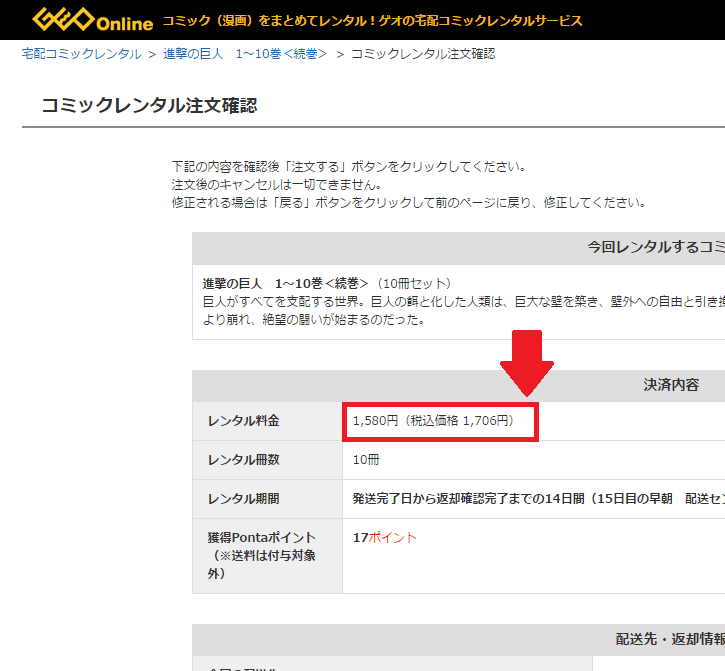Select instruction line 修正される場合は「戻る」ボタン
725x671 pixels.
(x=408, y=203)
